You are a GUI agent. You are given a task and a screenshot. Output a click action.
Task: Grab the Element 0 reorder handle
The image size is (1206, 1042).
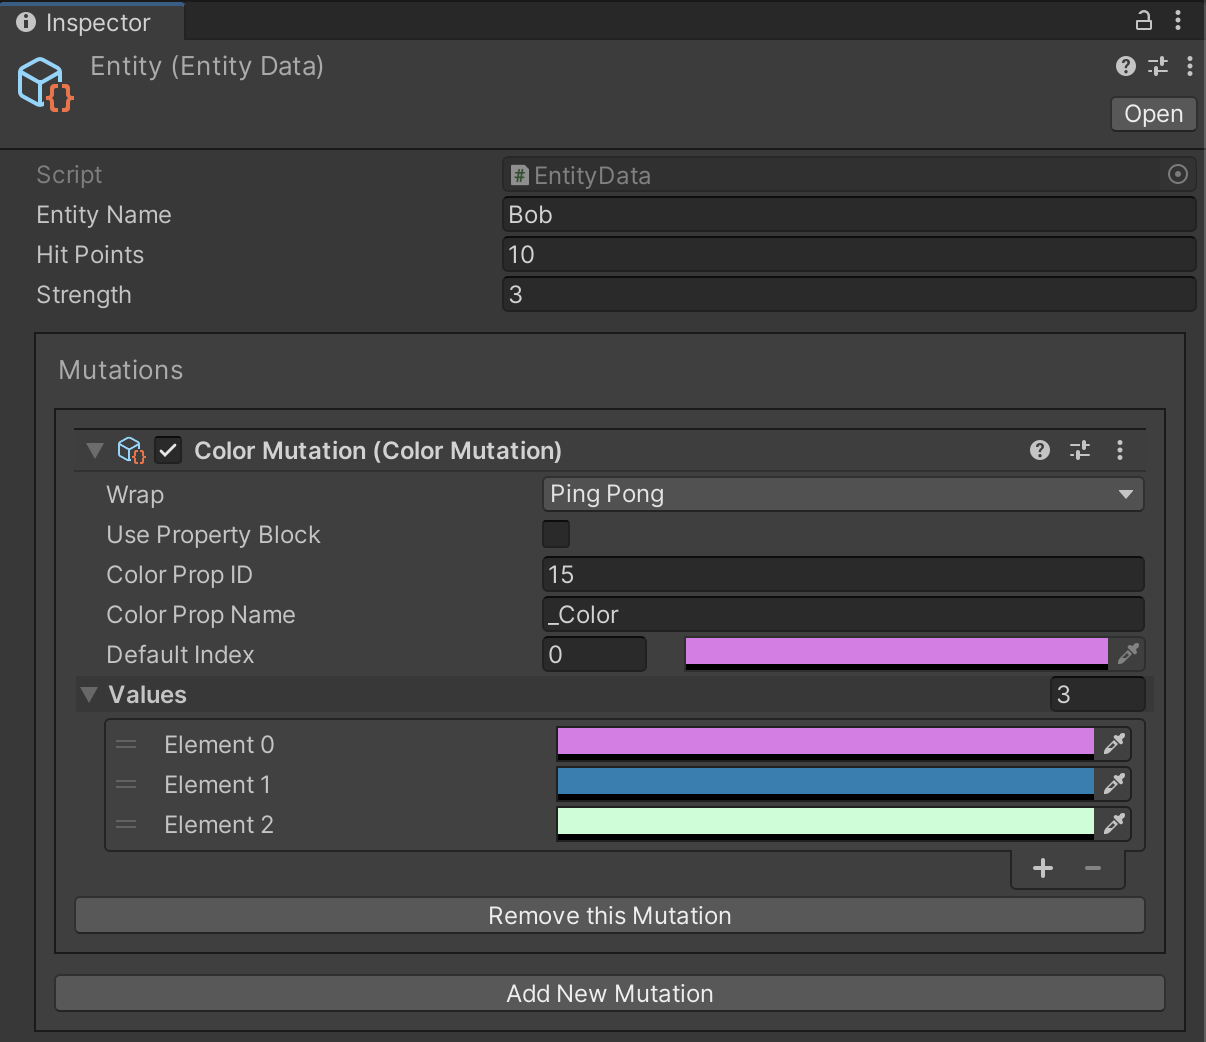coord(126,744)
